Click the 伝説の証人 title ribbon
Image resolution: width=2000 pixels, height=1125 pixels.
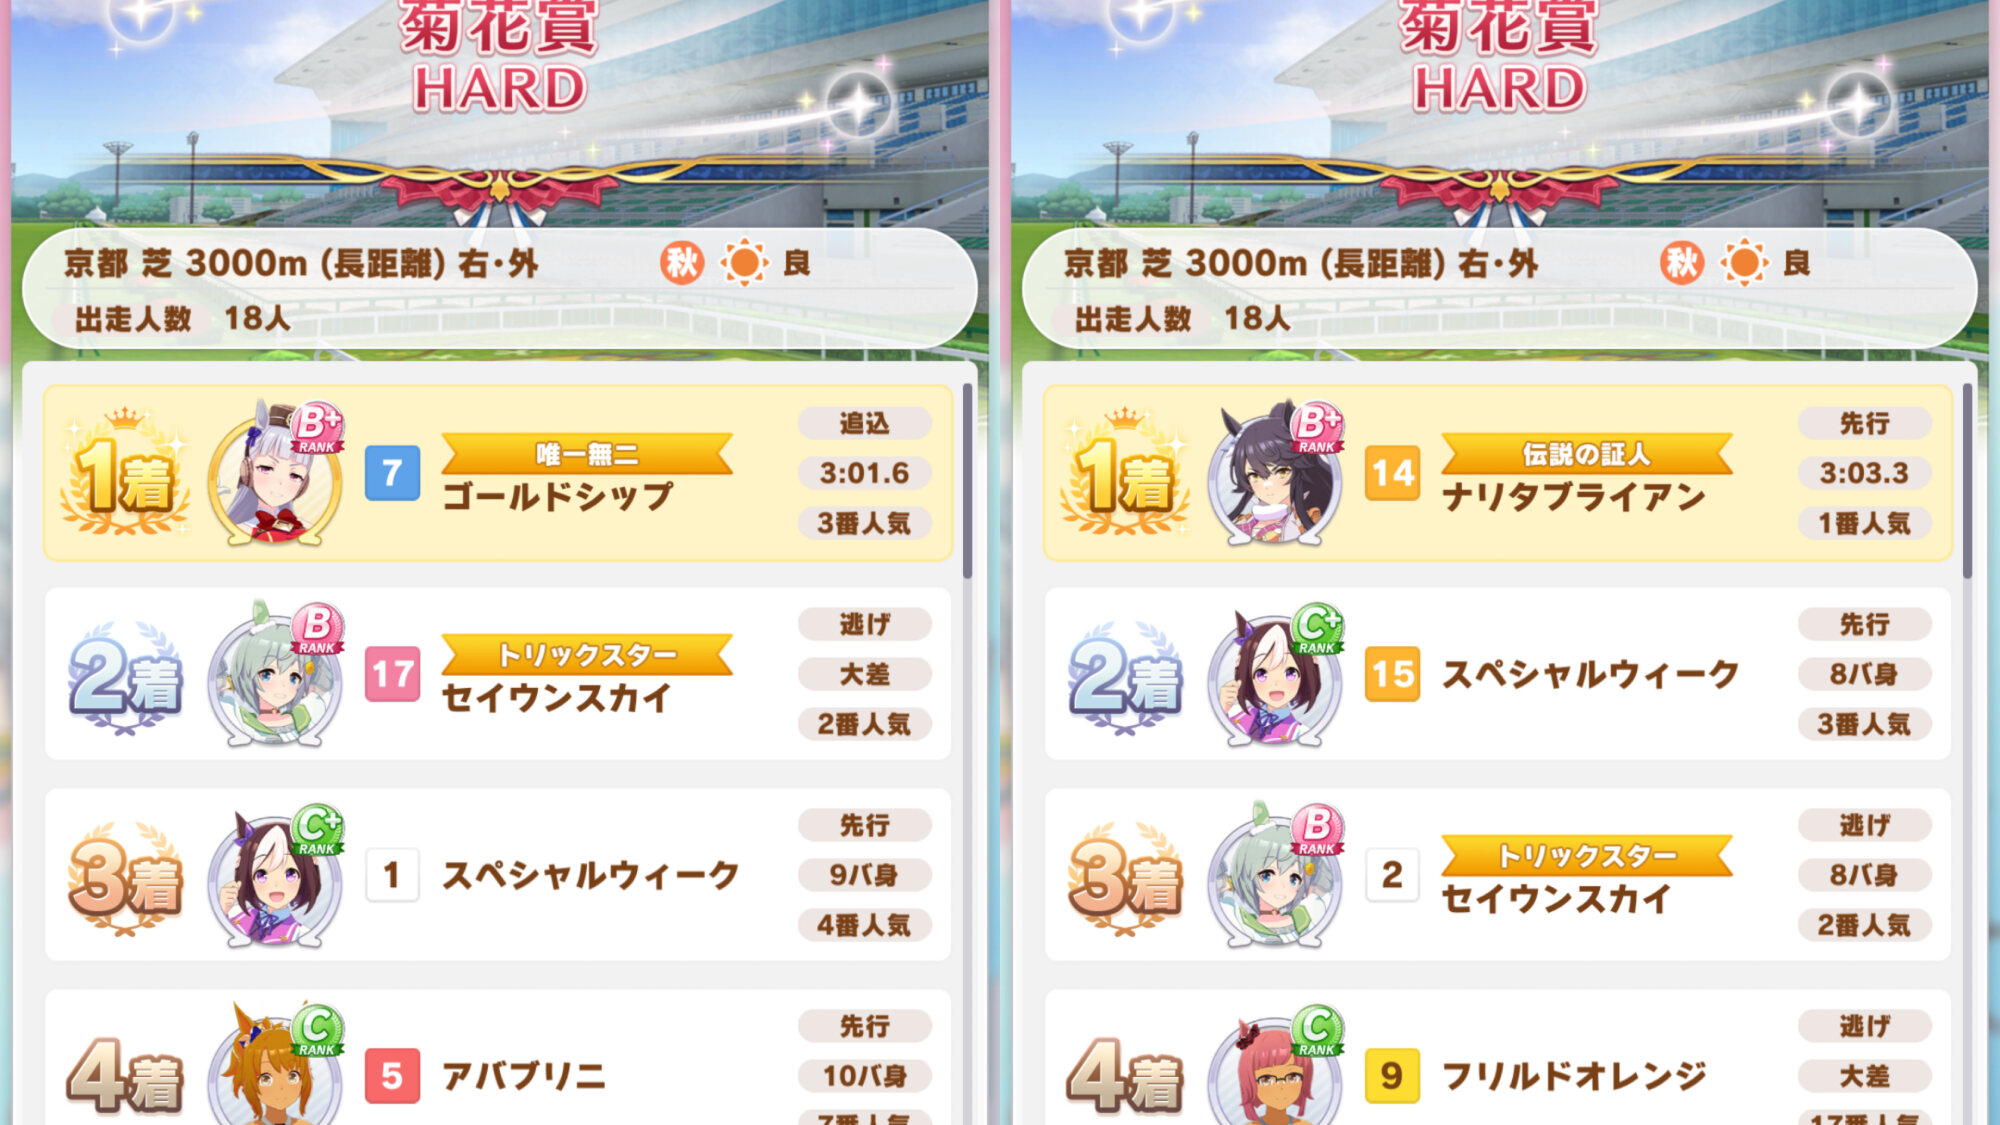[x=1587, y=455]
